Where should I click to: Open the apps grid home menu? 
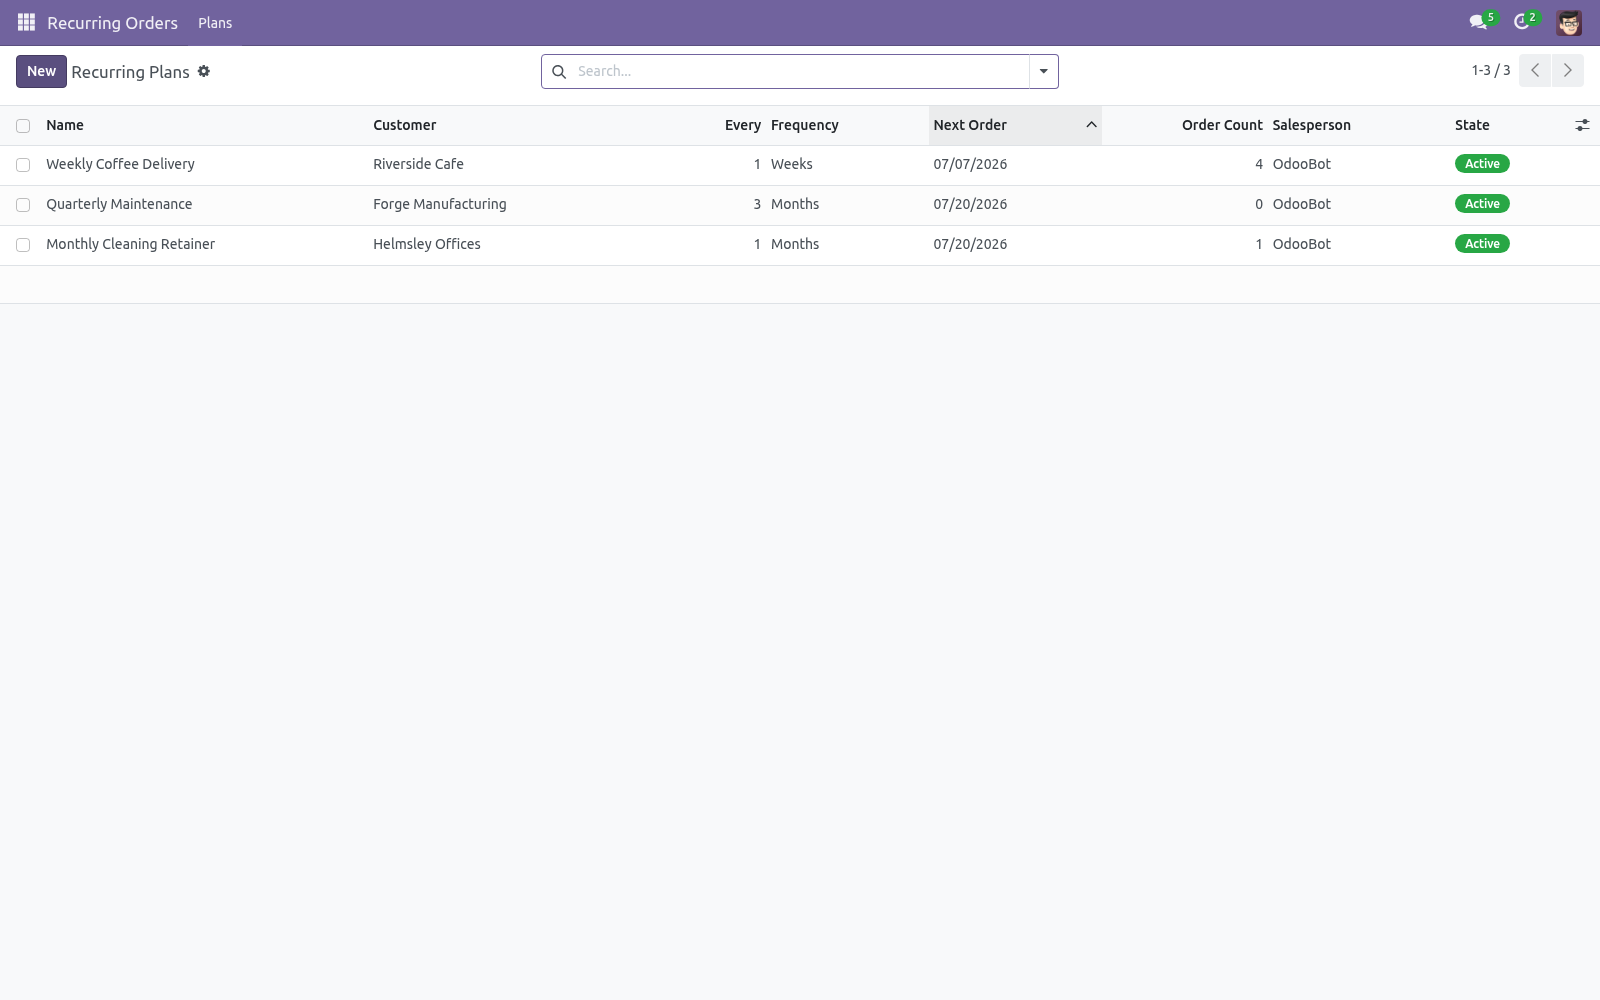tap(26, 22)
